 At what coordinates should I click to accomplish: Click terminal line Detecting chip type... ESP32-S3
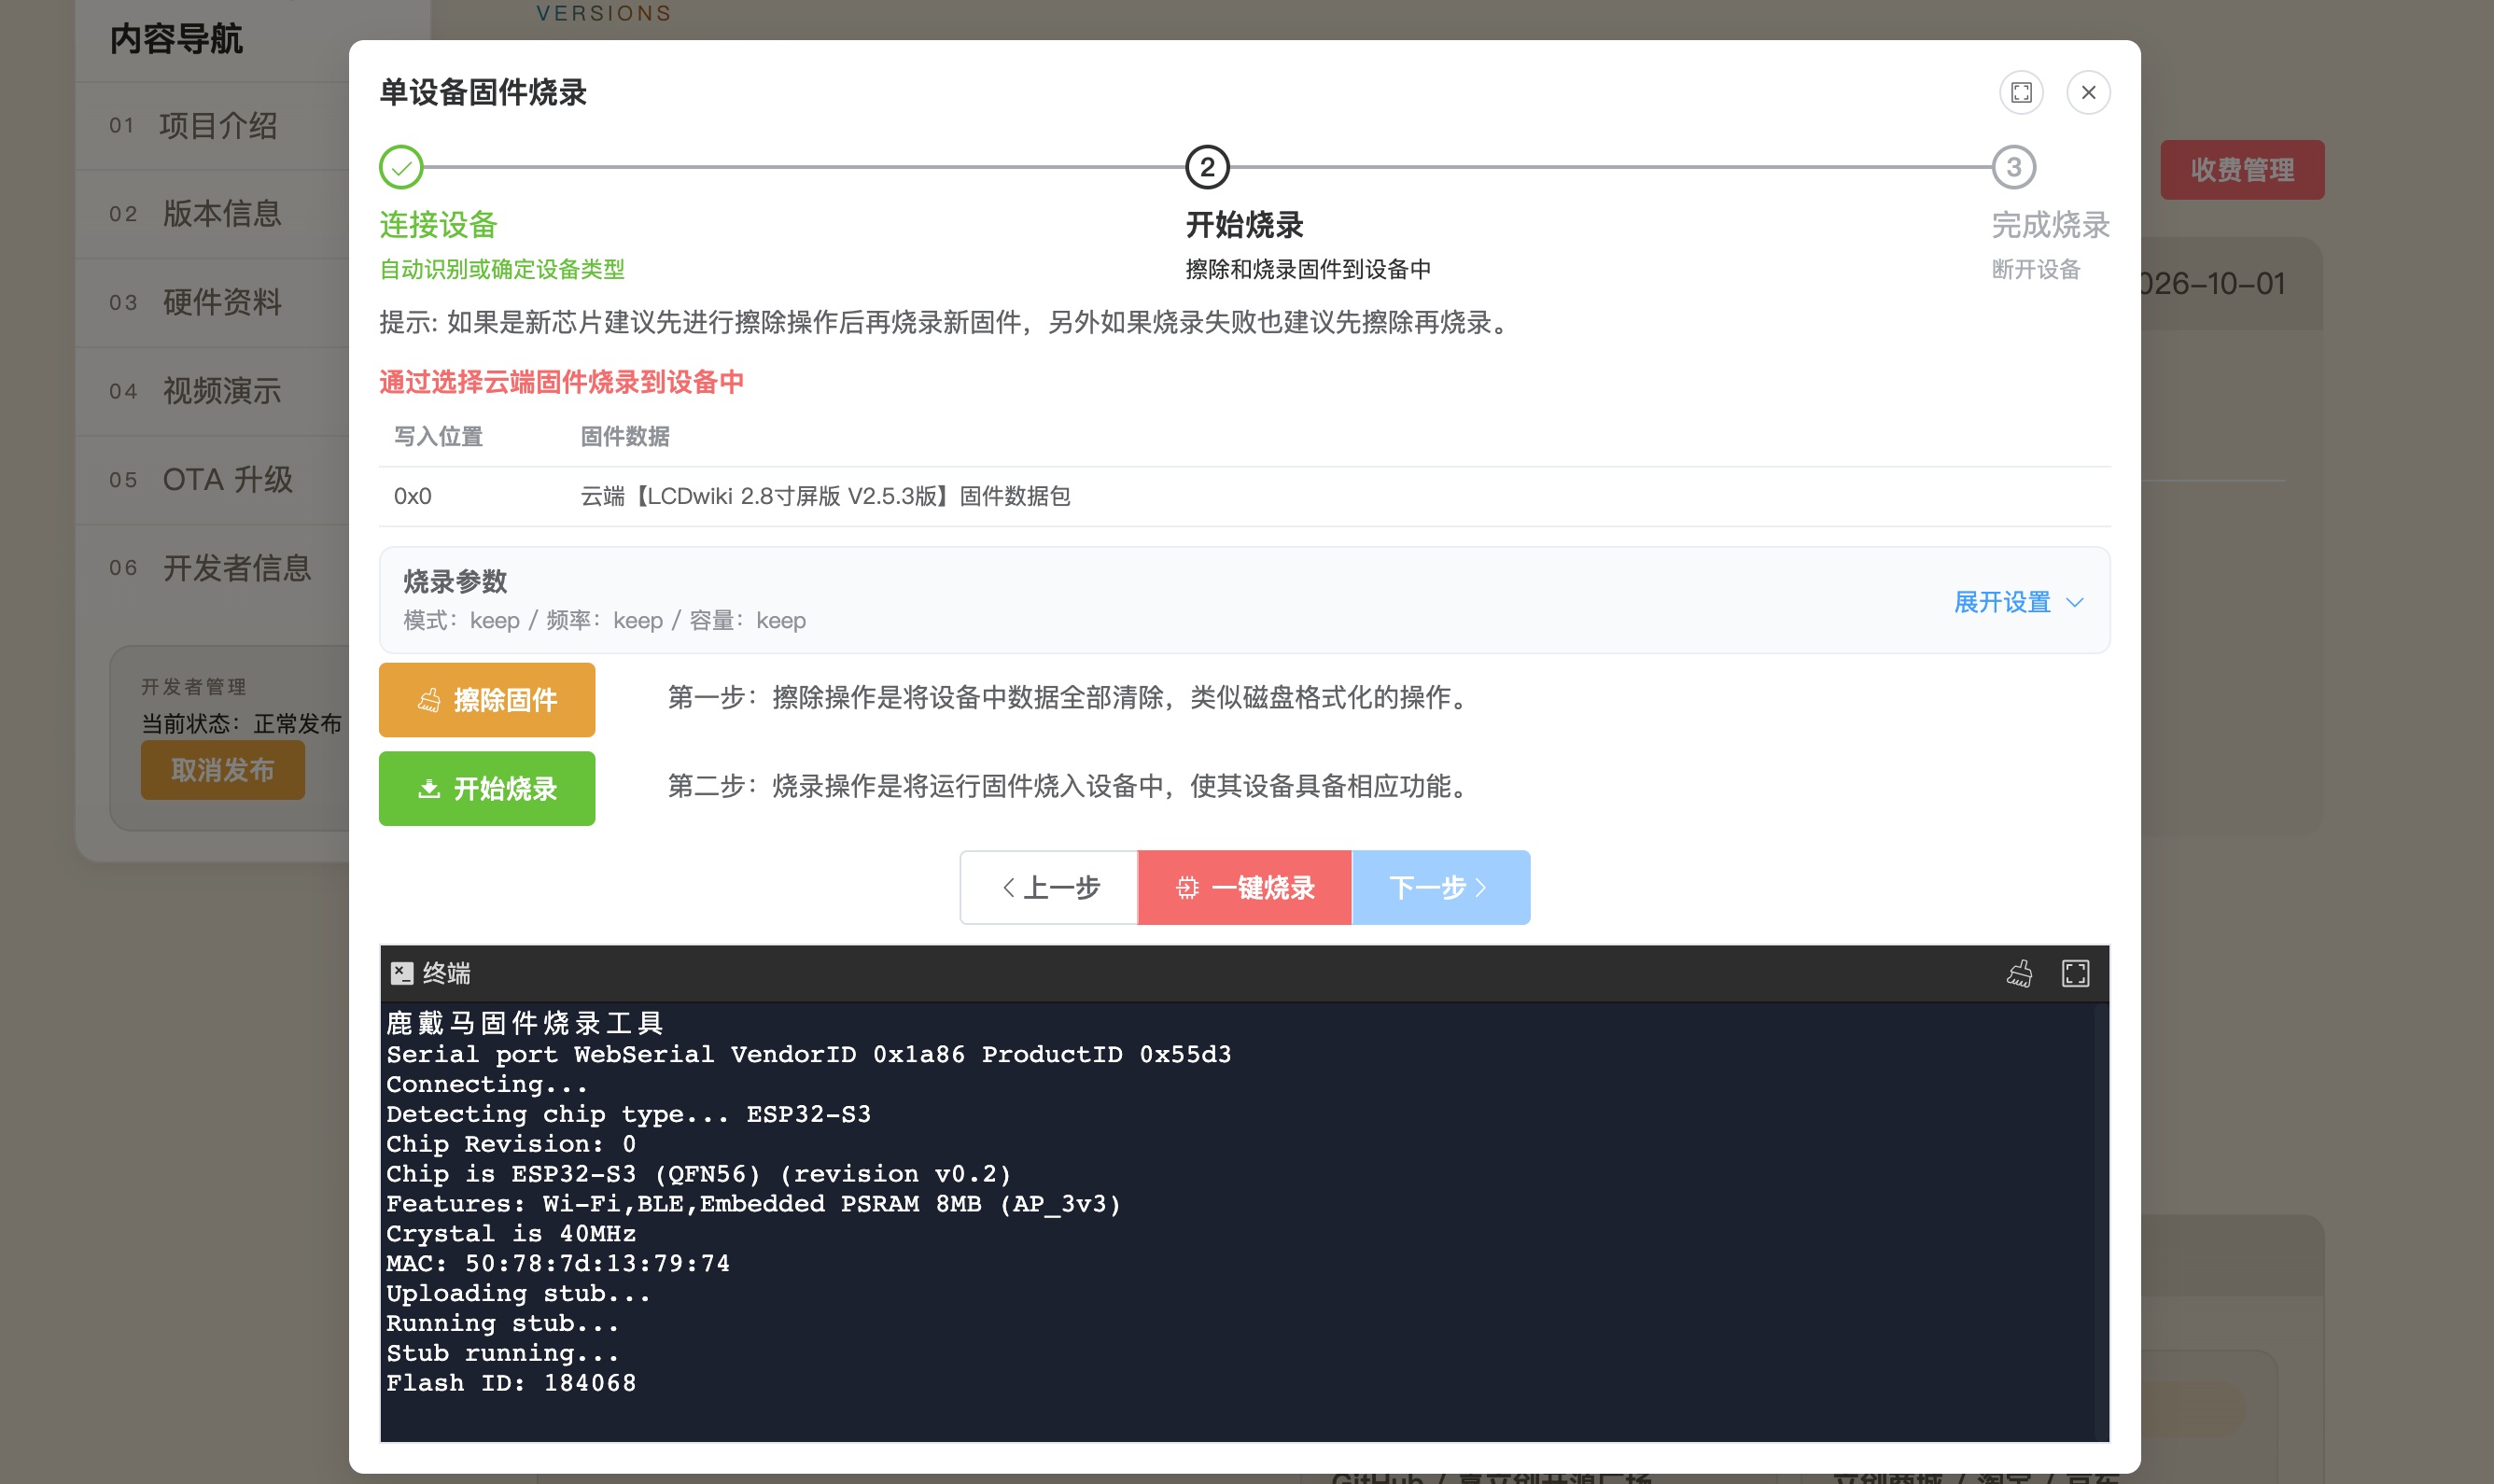628,1114
